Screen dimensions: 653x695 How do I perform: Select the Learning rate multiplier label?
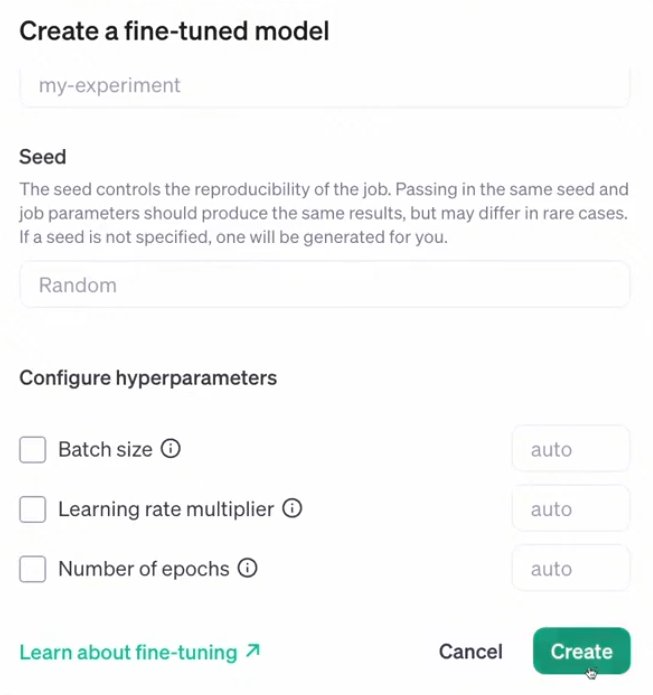tap(166, 509)
